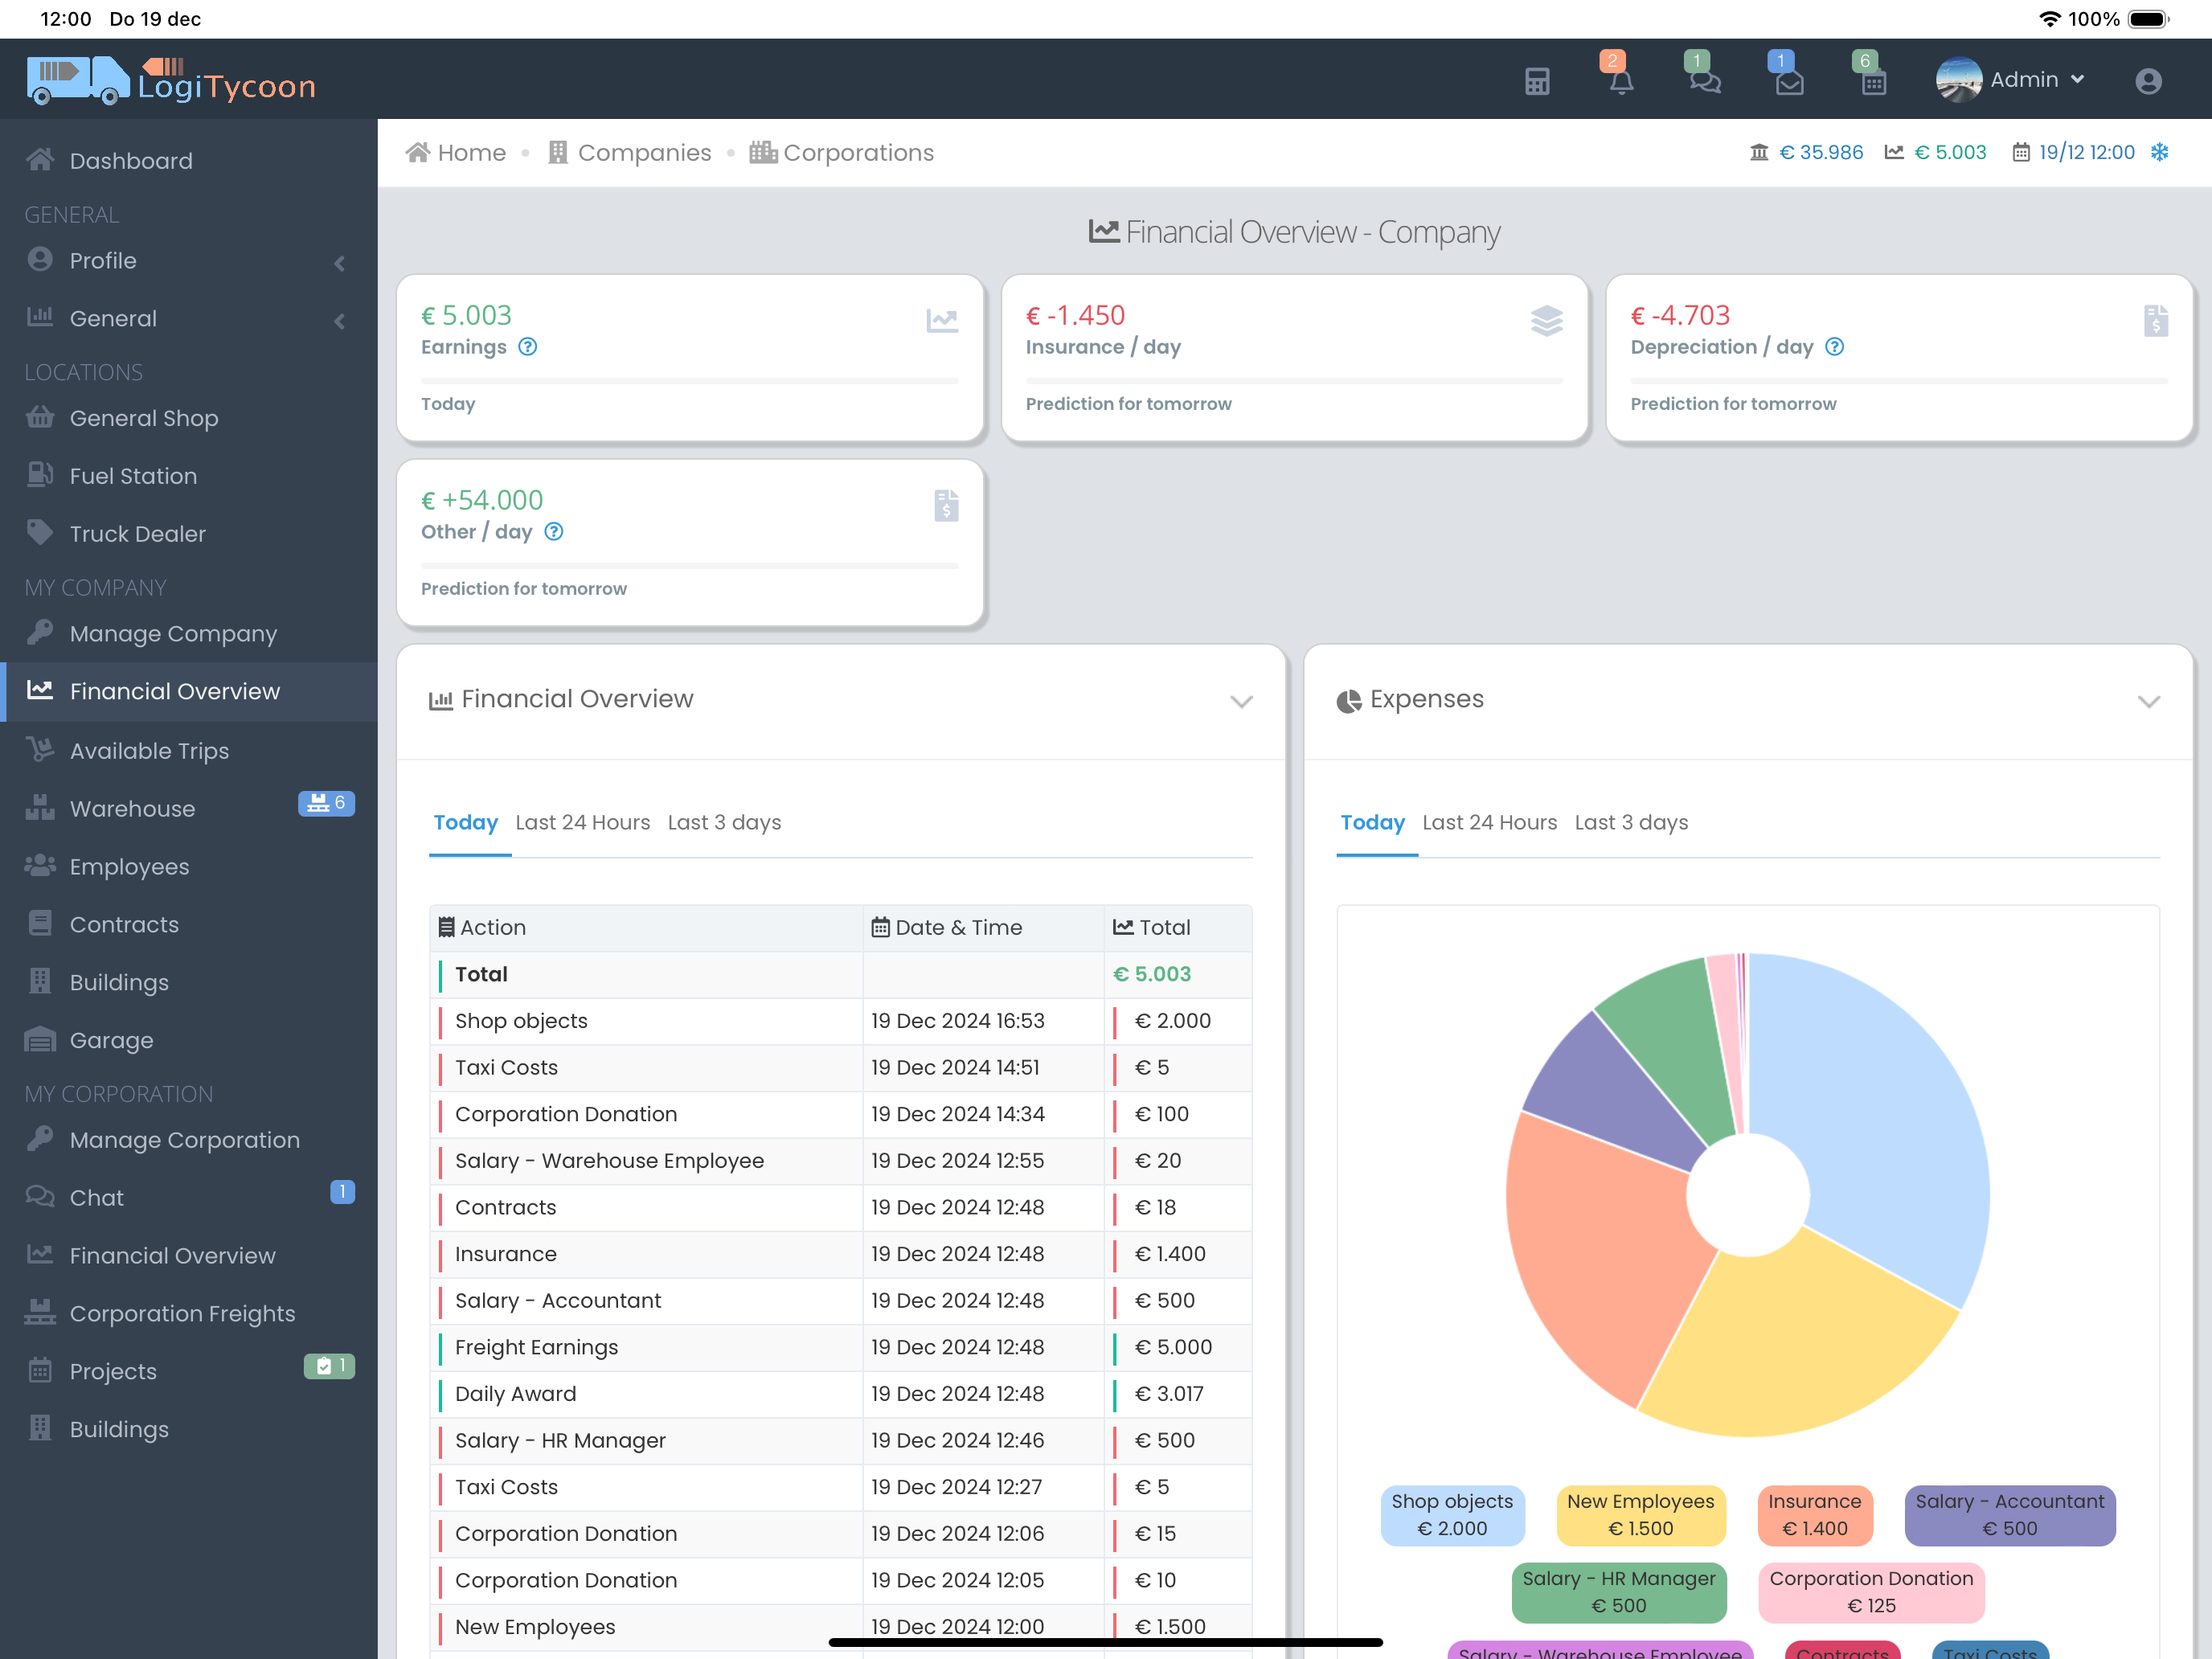Collapse the Expenses panel chevron
This screenshot has height=1659, width=2212.
2148,700
